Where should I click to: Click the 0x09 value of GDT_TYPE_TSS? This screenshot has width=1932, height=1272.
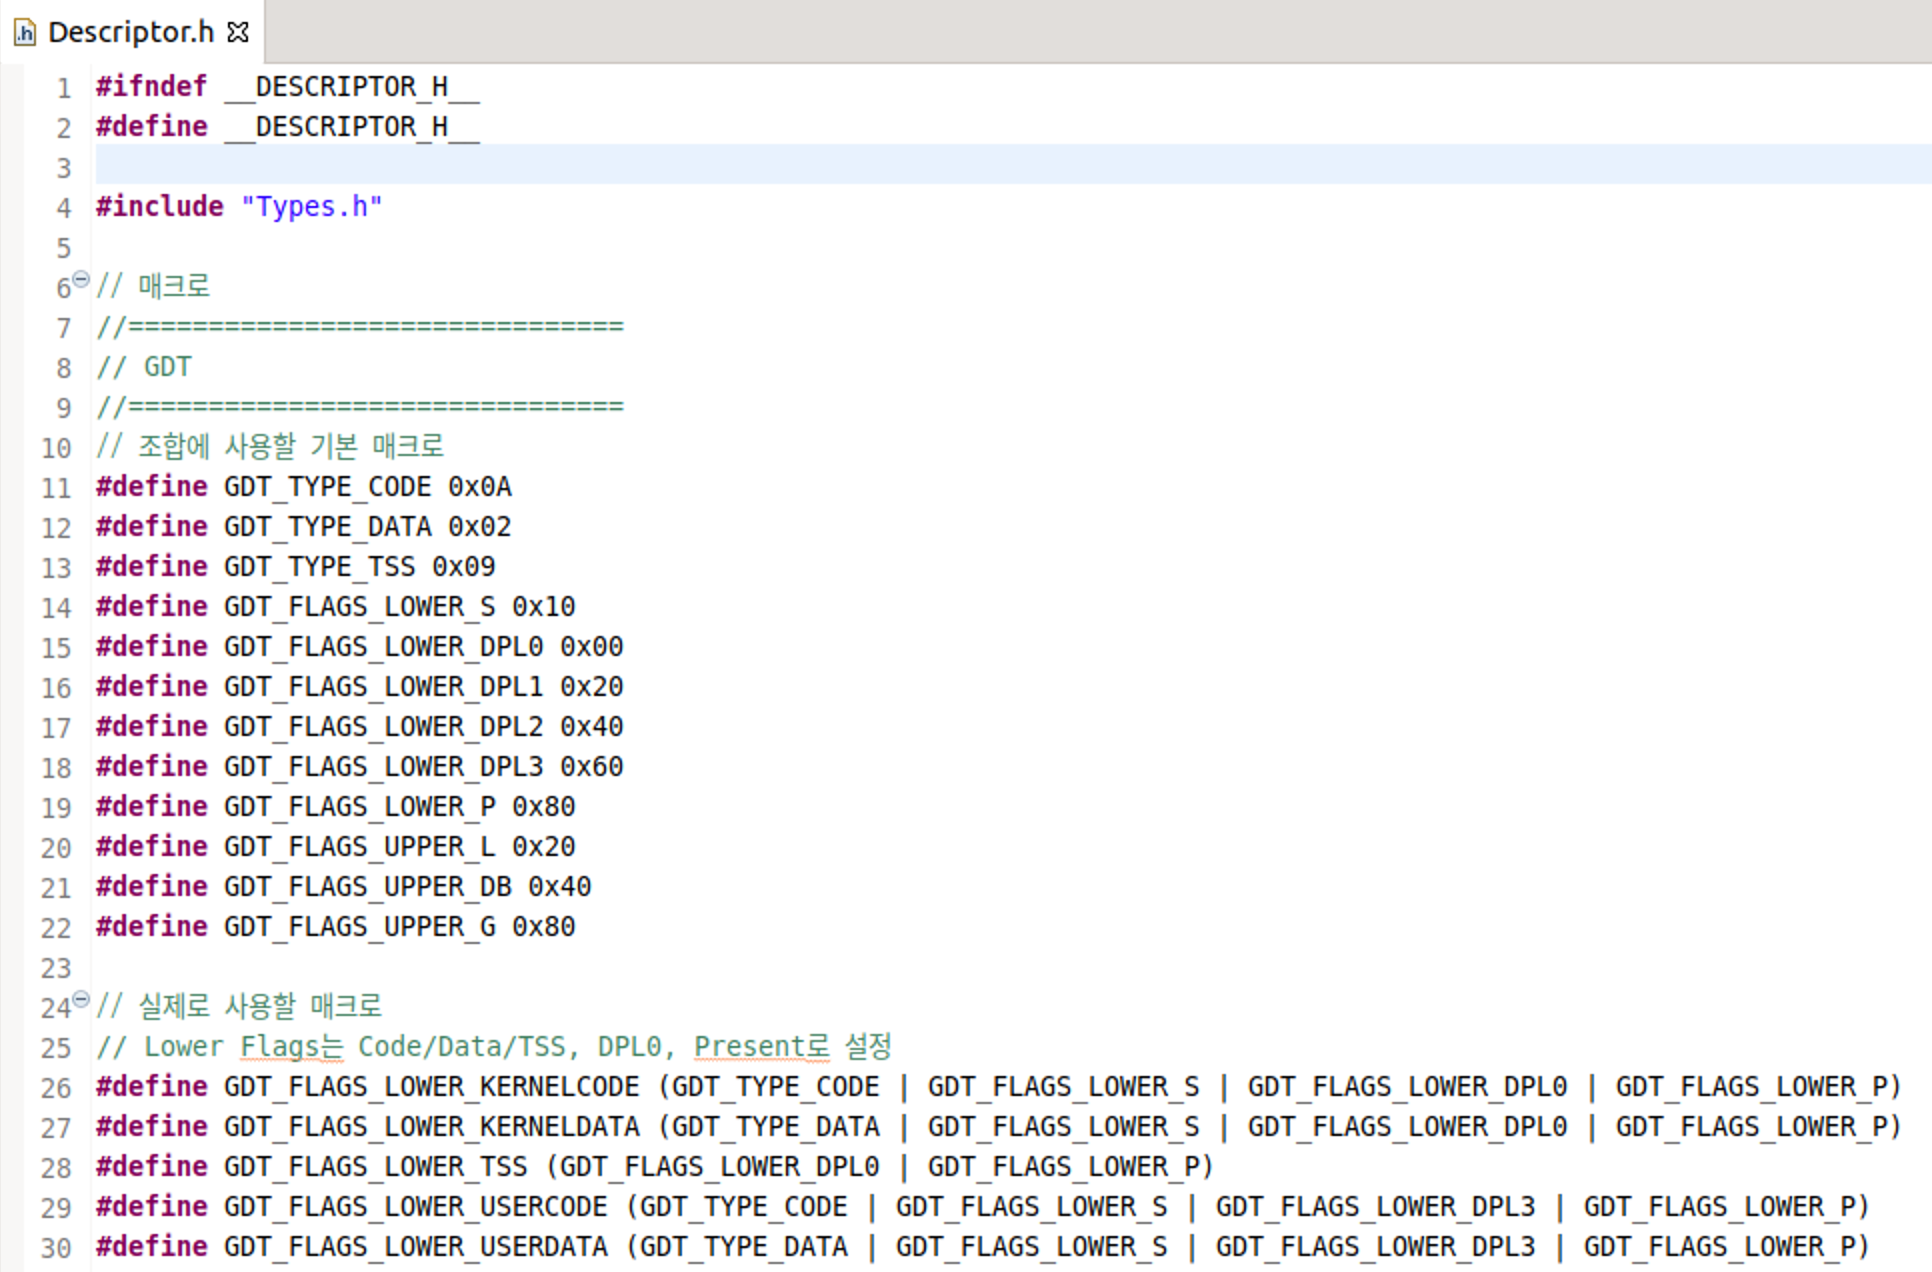pos(463,567)
